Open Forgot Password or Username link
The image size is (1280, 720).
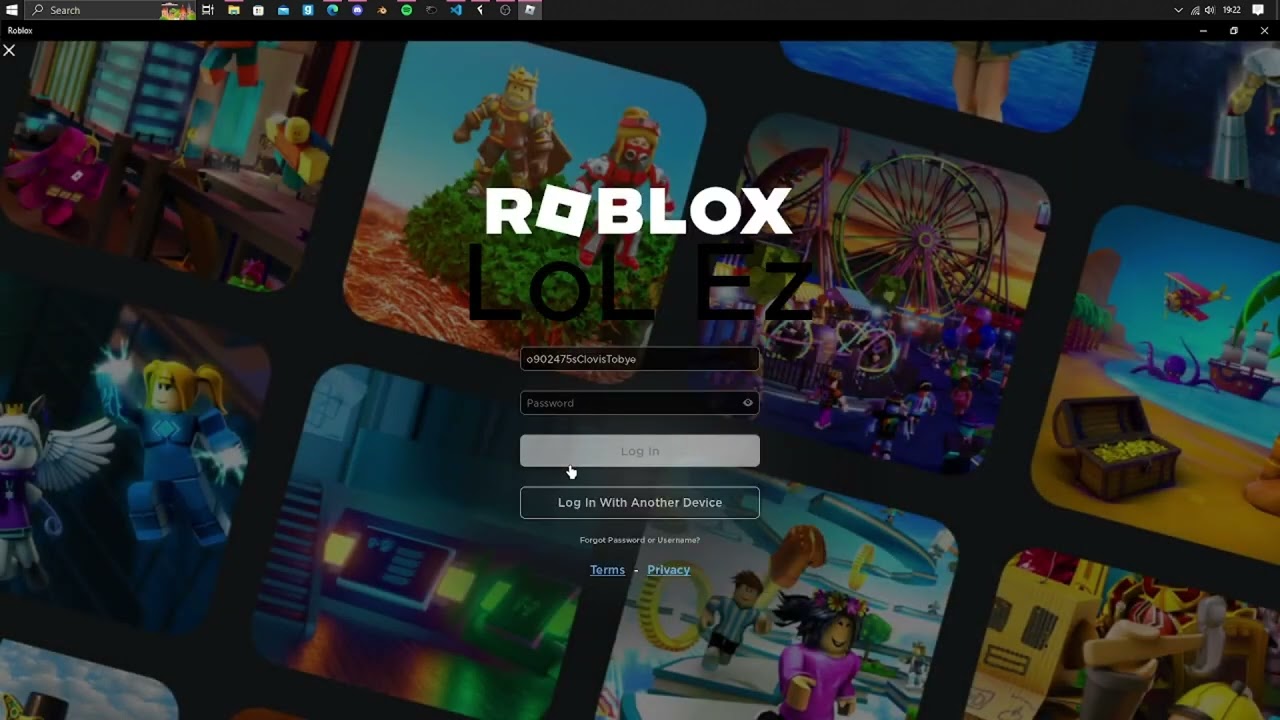pos(640,540)
